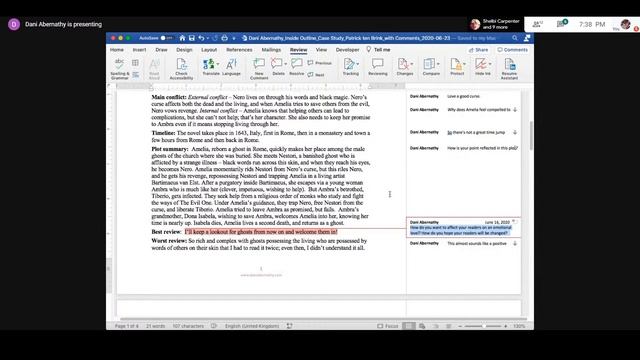Start Read Aloud

pyautogui.click(x=154, y=69)
